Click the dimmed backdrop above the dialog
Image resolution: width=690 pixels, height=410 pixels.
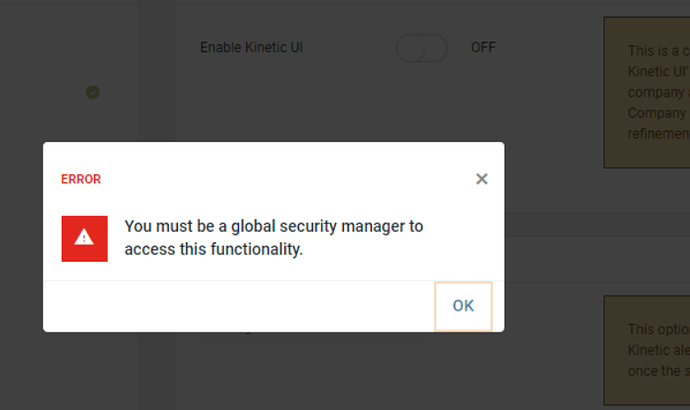300,100
